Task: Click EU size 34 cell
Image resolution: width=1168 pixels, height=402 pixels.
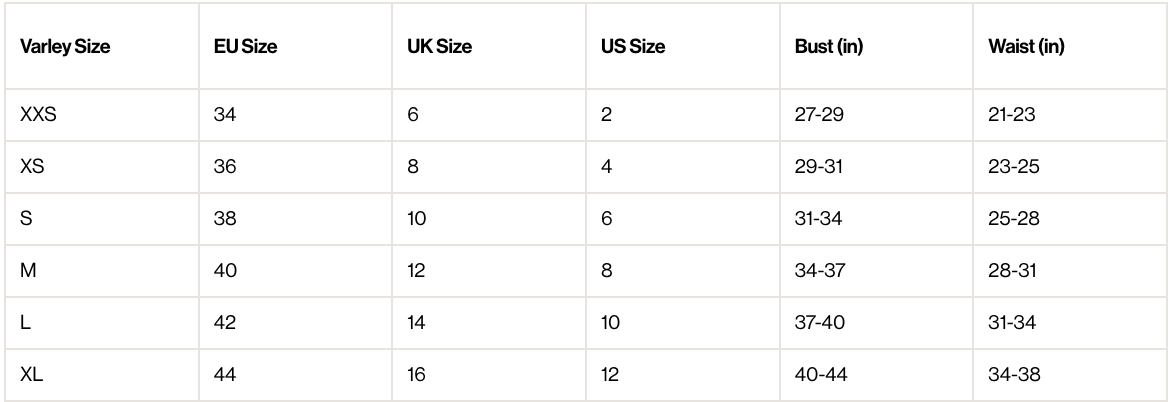Action: pyautogui.click(x=225, y=114)
